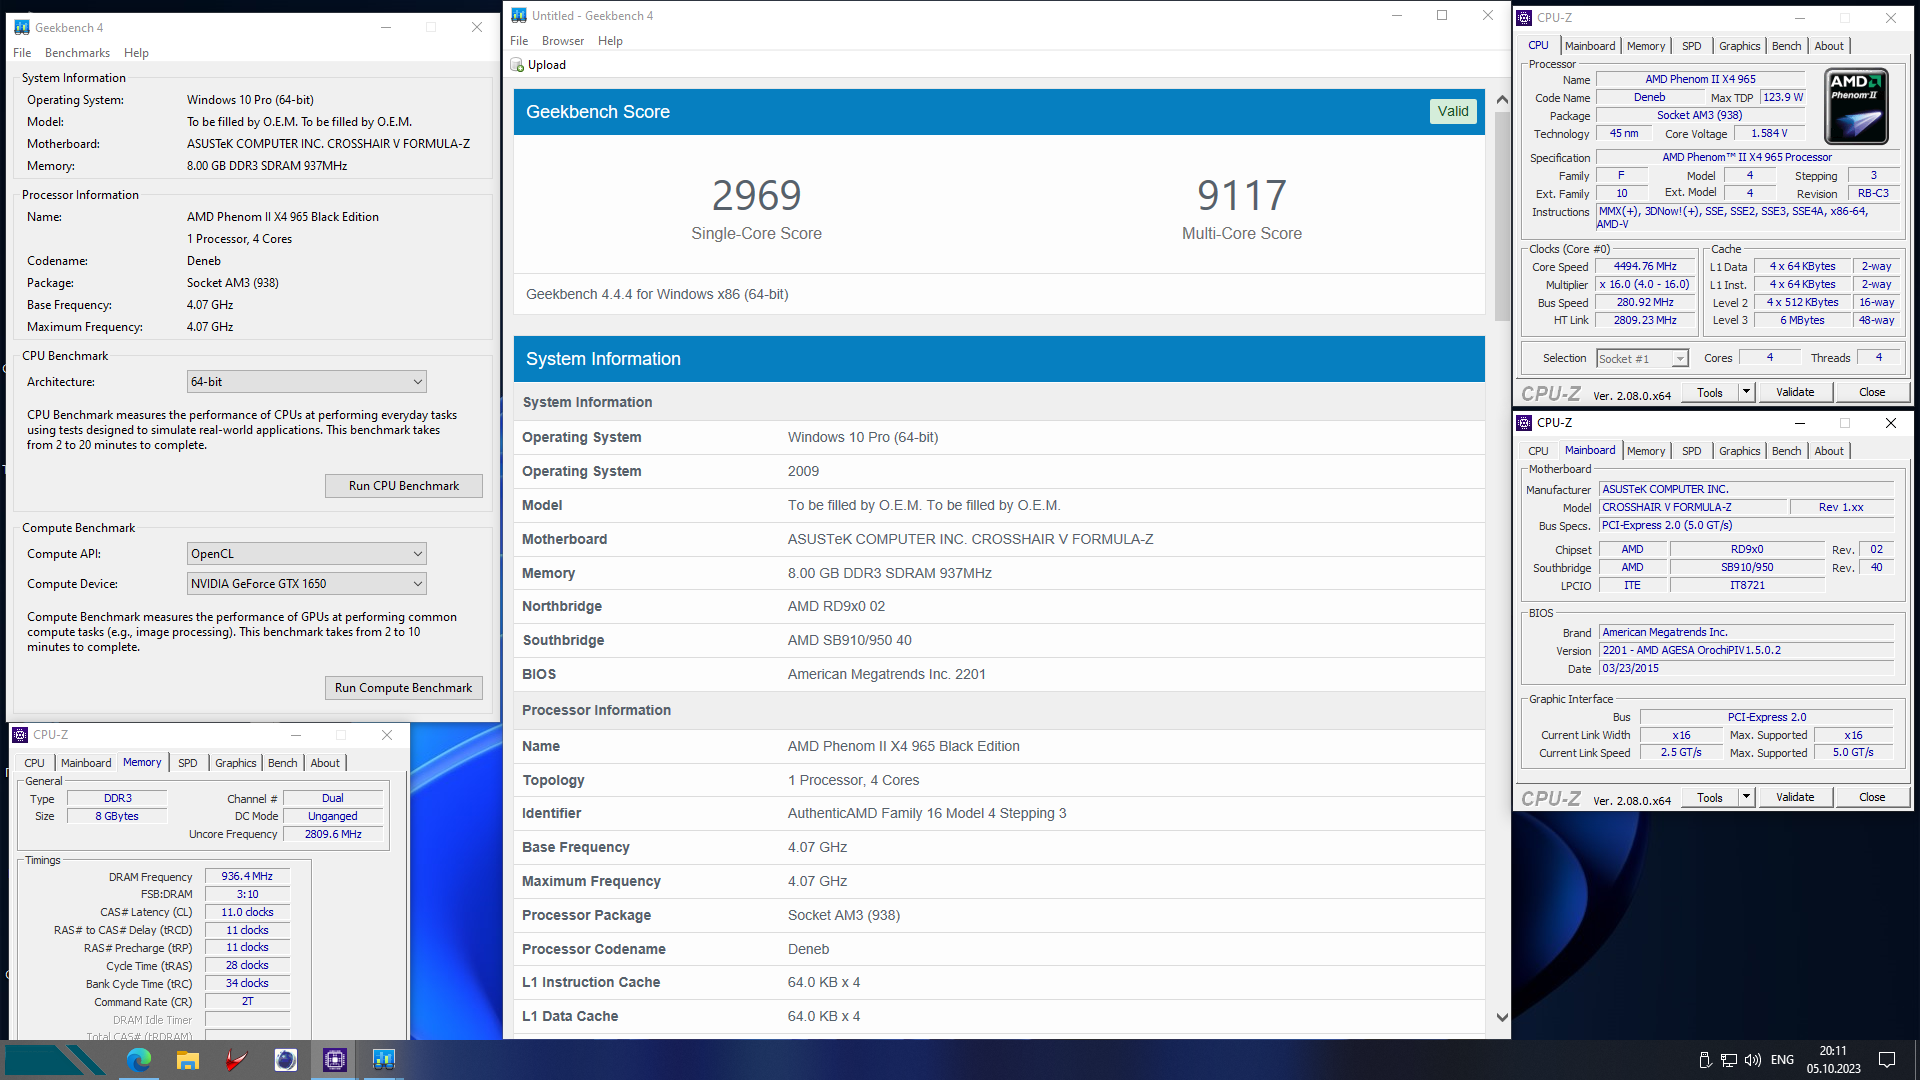Open the Graphics tab in CPU-Z Mainboard window
This screenshot has width=1920, height=1080.
tap(1739, 451)
